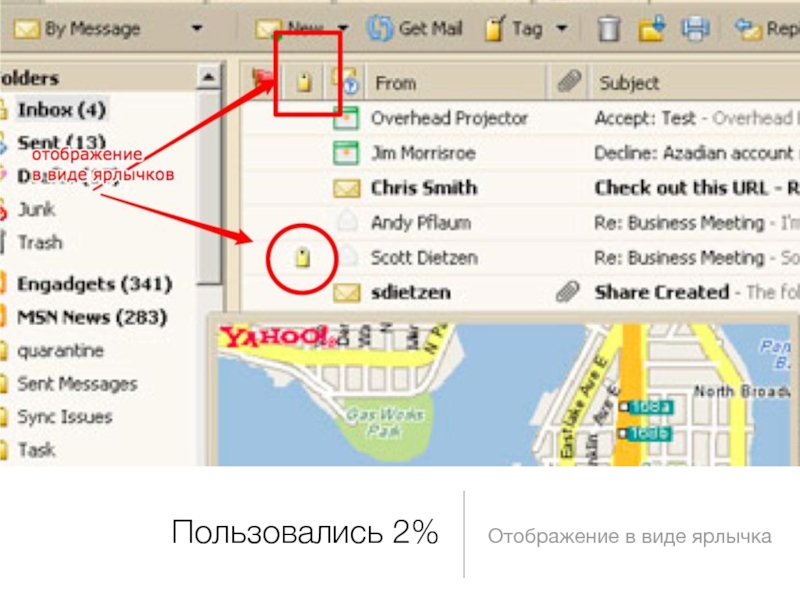Click subject 'Accept: Test'
This screenshot has width=800, height=600.
[x=645, y=118]
